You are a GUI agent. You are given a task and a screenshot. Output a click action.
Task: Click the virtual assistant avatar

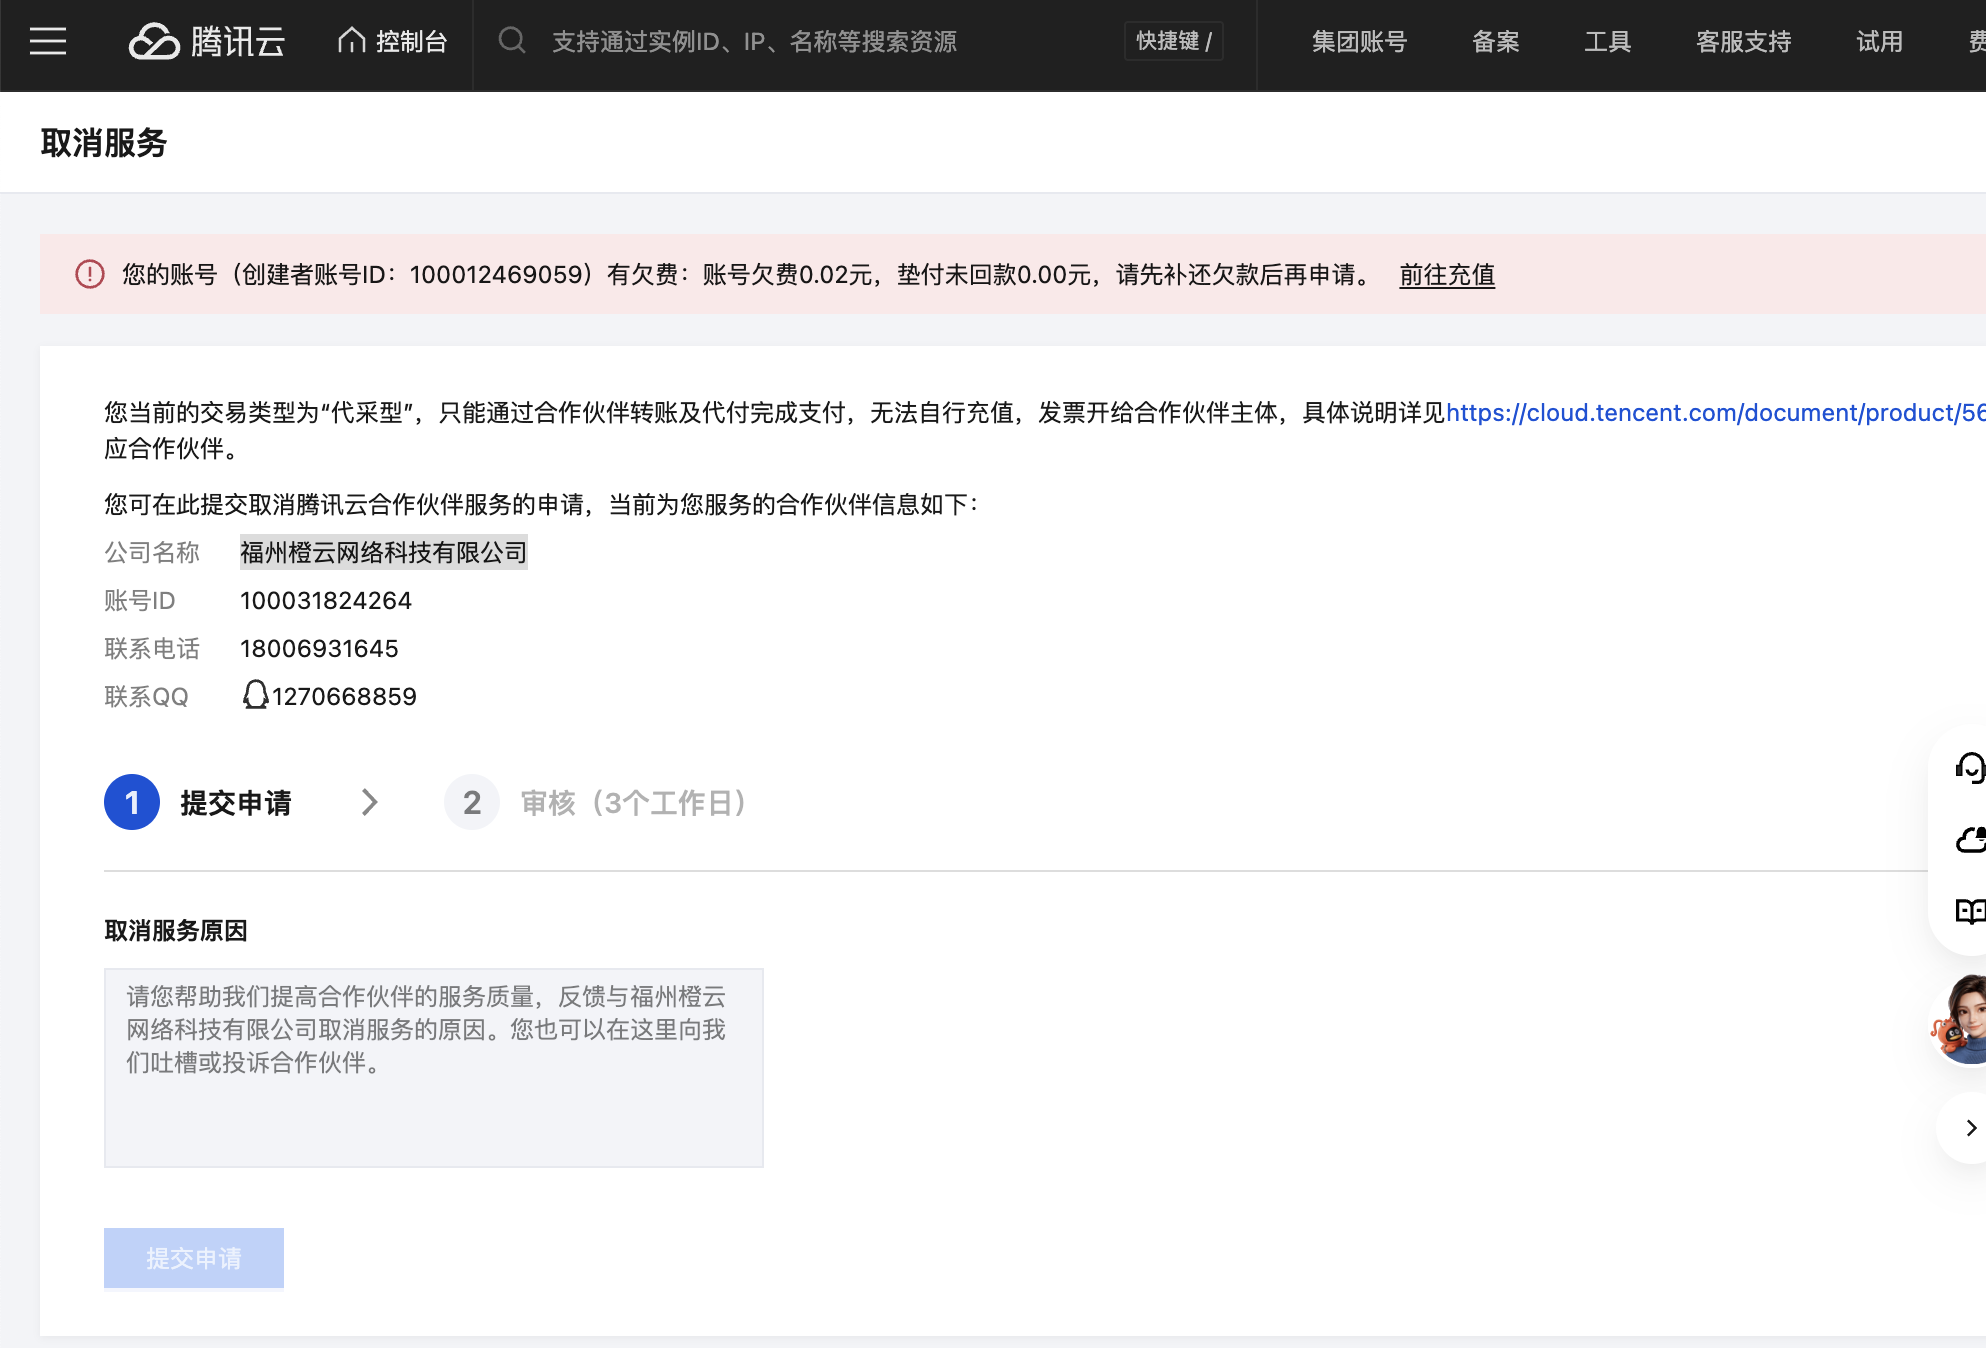tap(1960, 1020)
